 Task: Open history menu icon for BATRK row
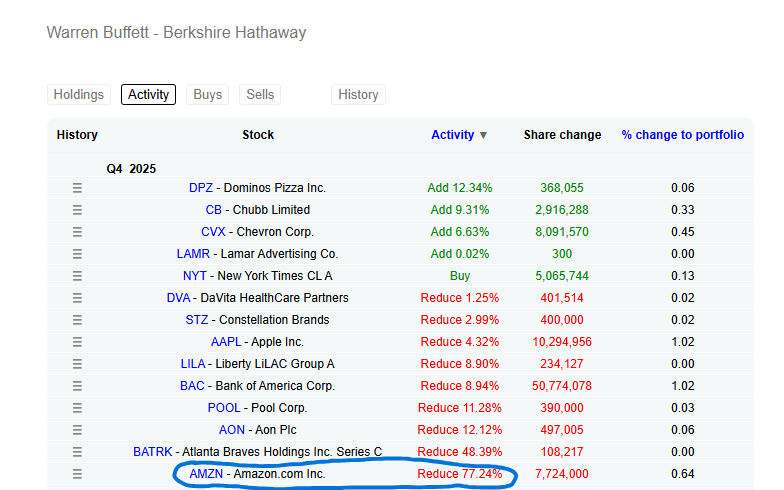[x=77, y=452]
